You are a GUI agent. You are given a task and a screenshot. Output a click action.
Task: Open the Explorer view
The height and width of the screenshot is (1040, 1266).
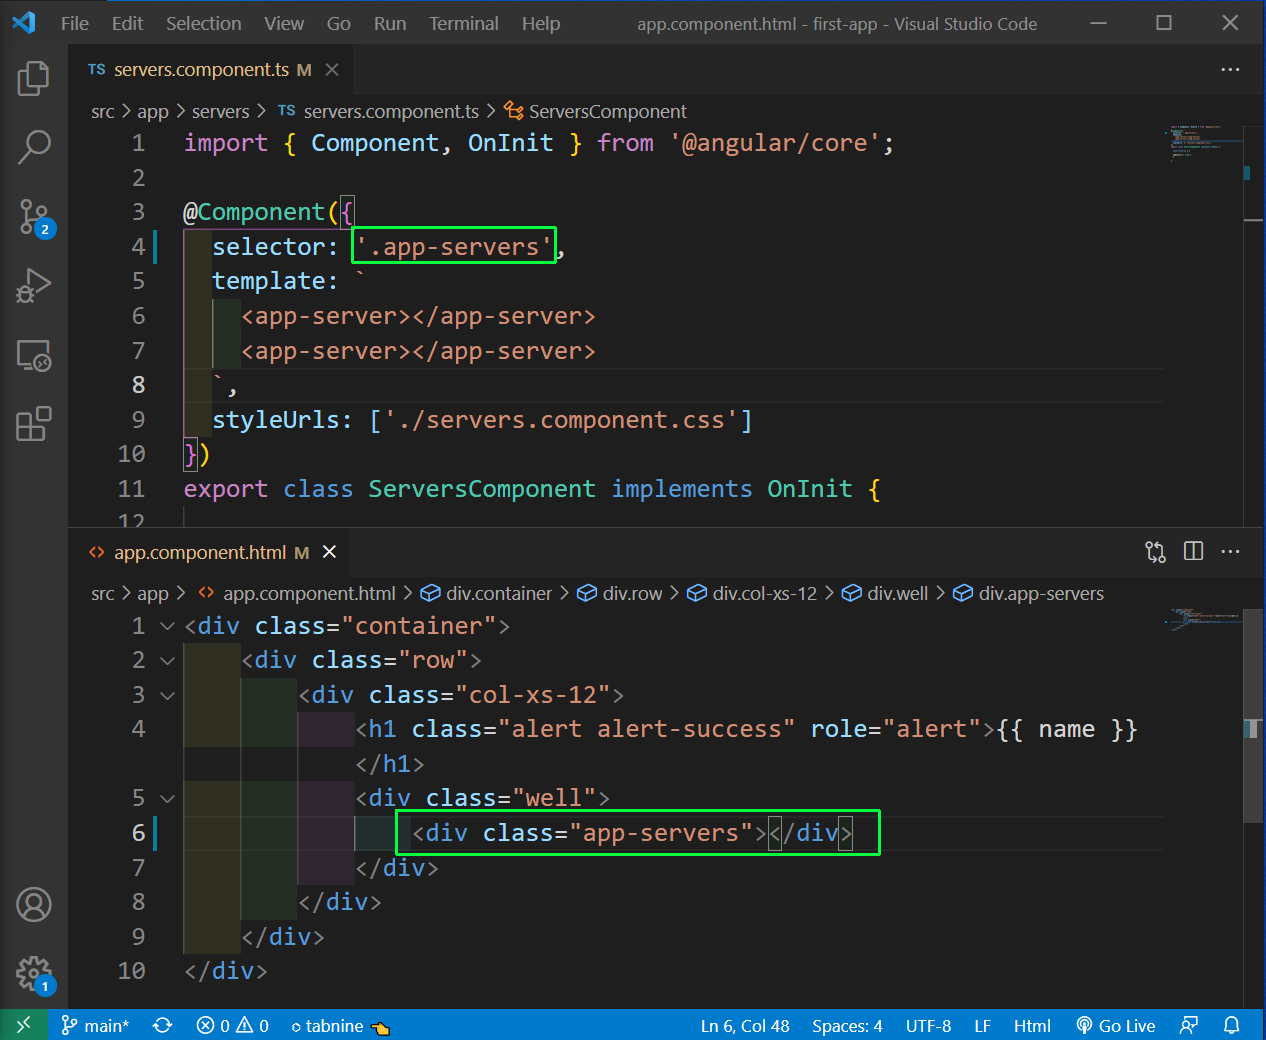tap(34, 78)
